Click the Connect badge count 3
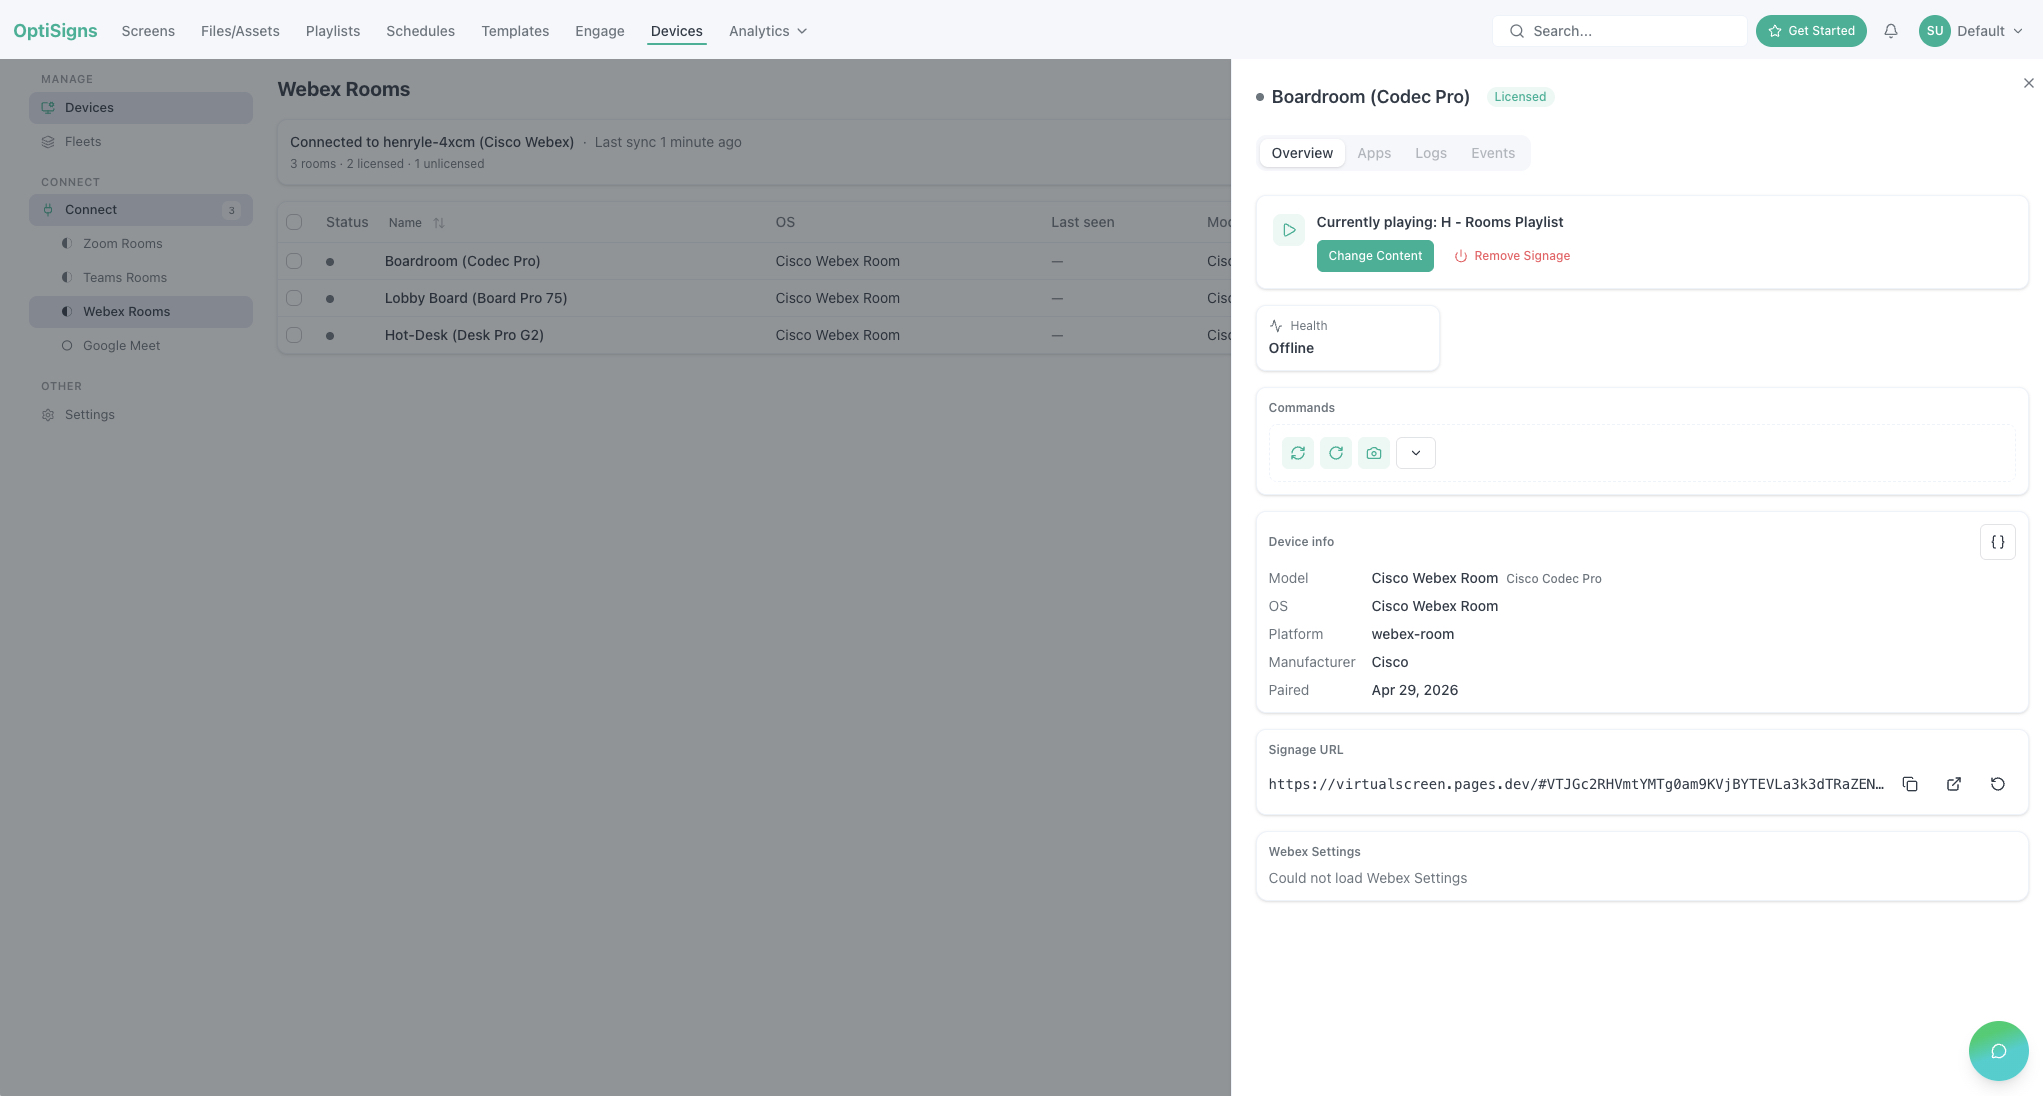2043x1096 pixels. pyautogui.click(x=232, y=210)
